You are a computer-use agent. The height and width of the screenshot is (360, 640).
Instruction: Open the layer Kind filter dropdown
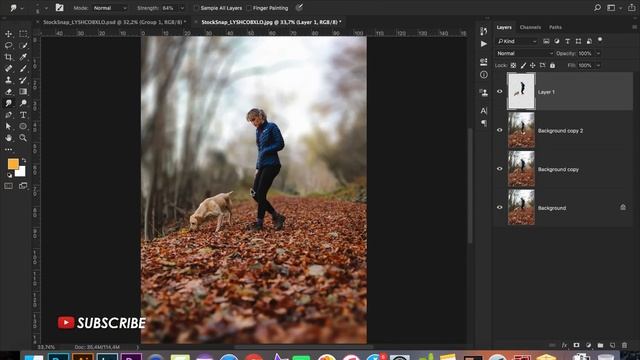tap(517, 41)
